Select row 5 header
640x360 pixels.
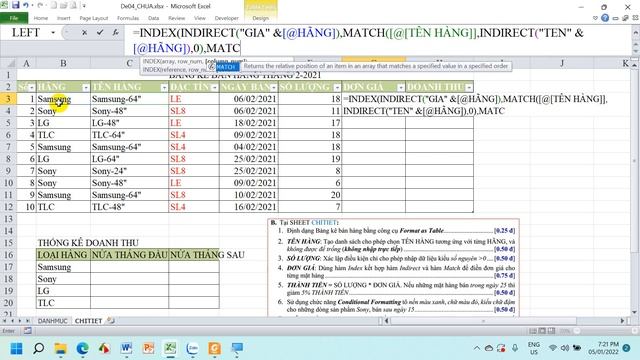(8, 123)
